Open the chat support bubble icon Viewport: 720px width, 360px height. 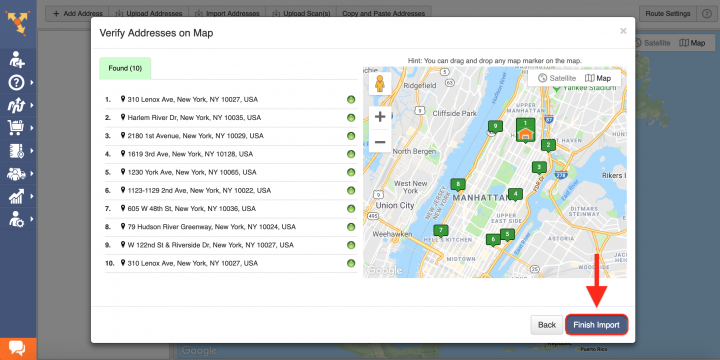point(17,349)
